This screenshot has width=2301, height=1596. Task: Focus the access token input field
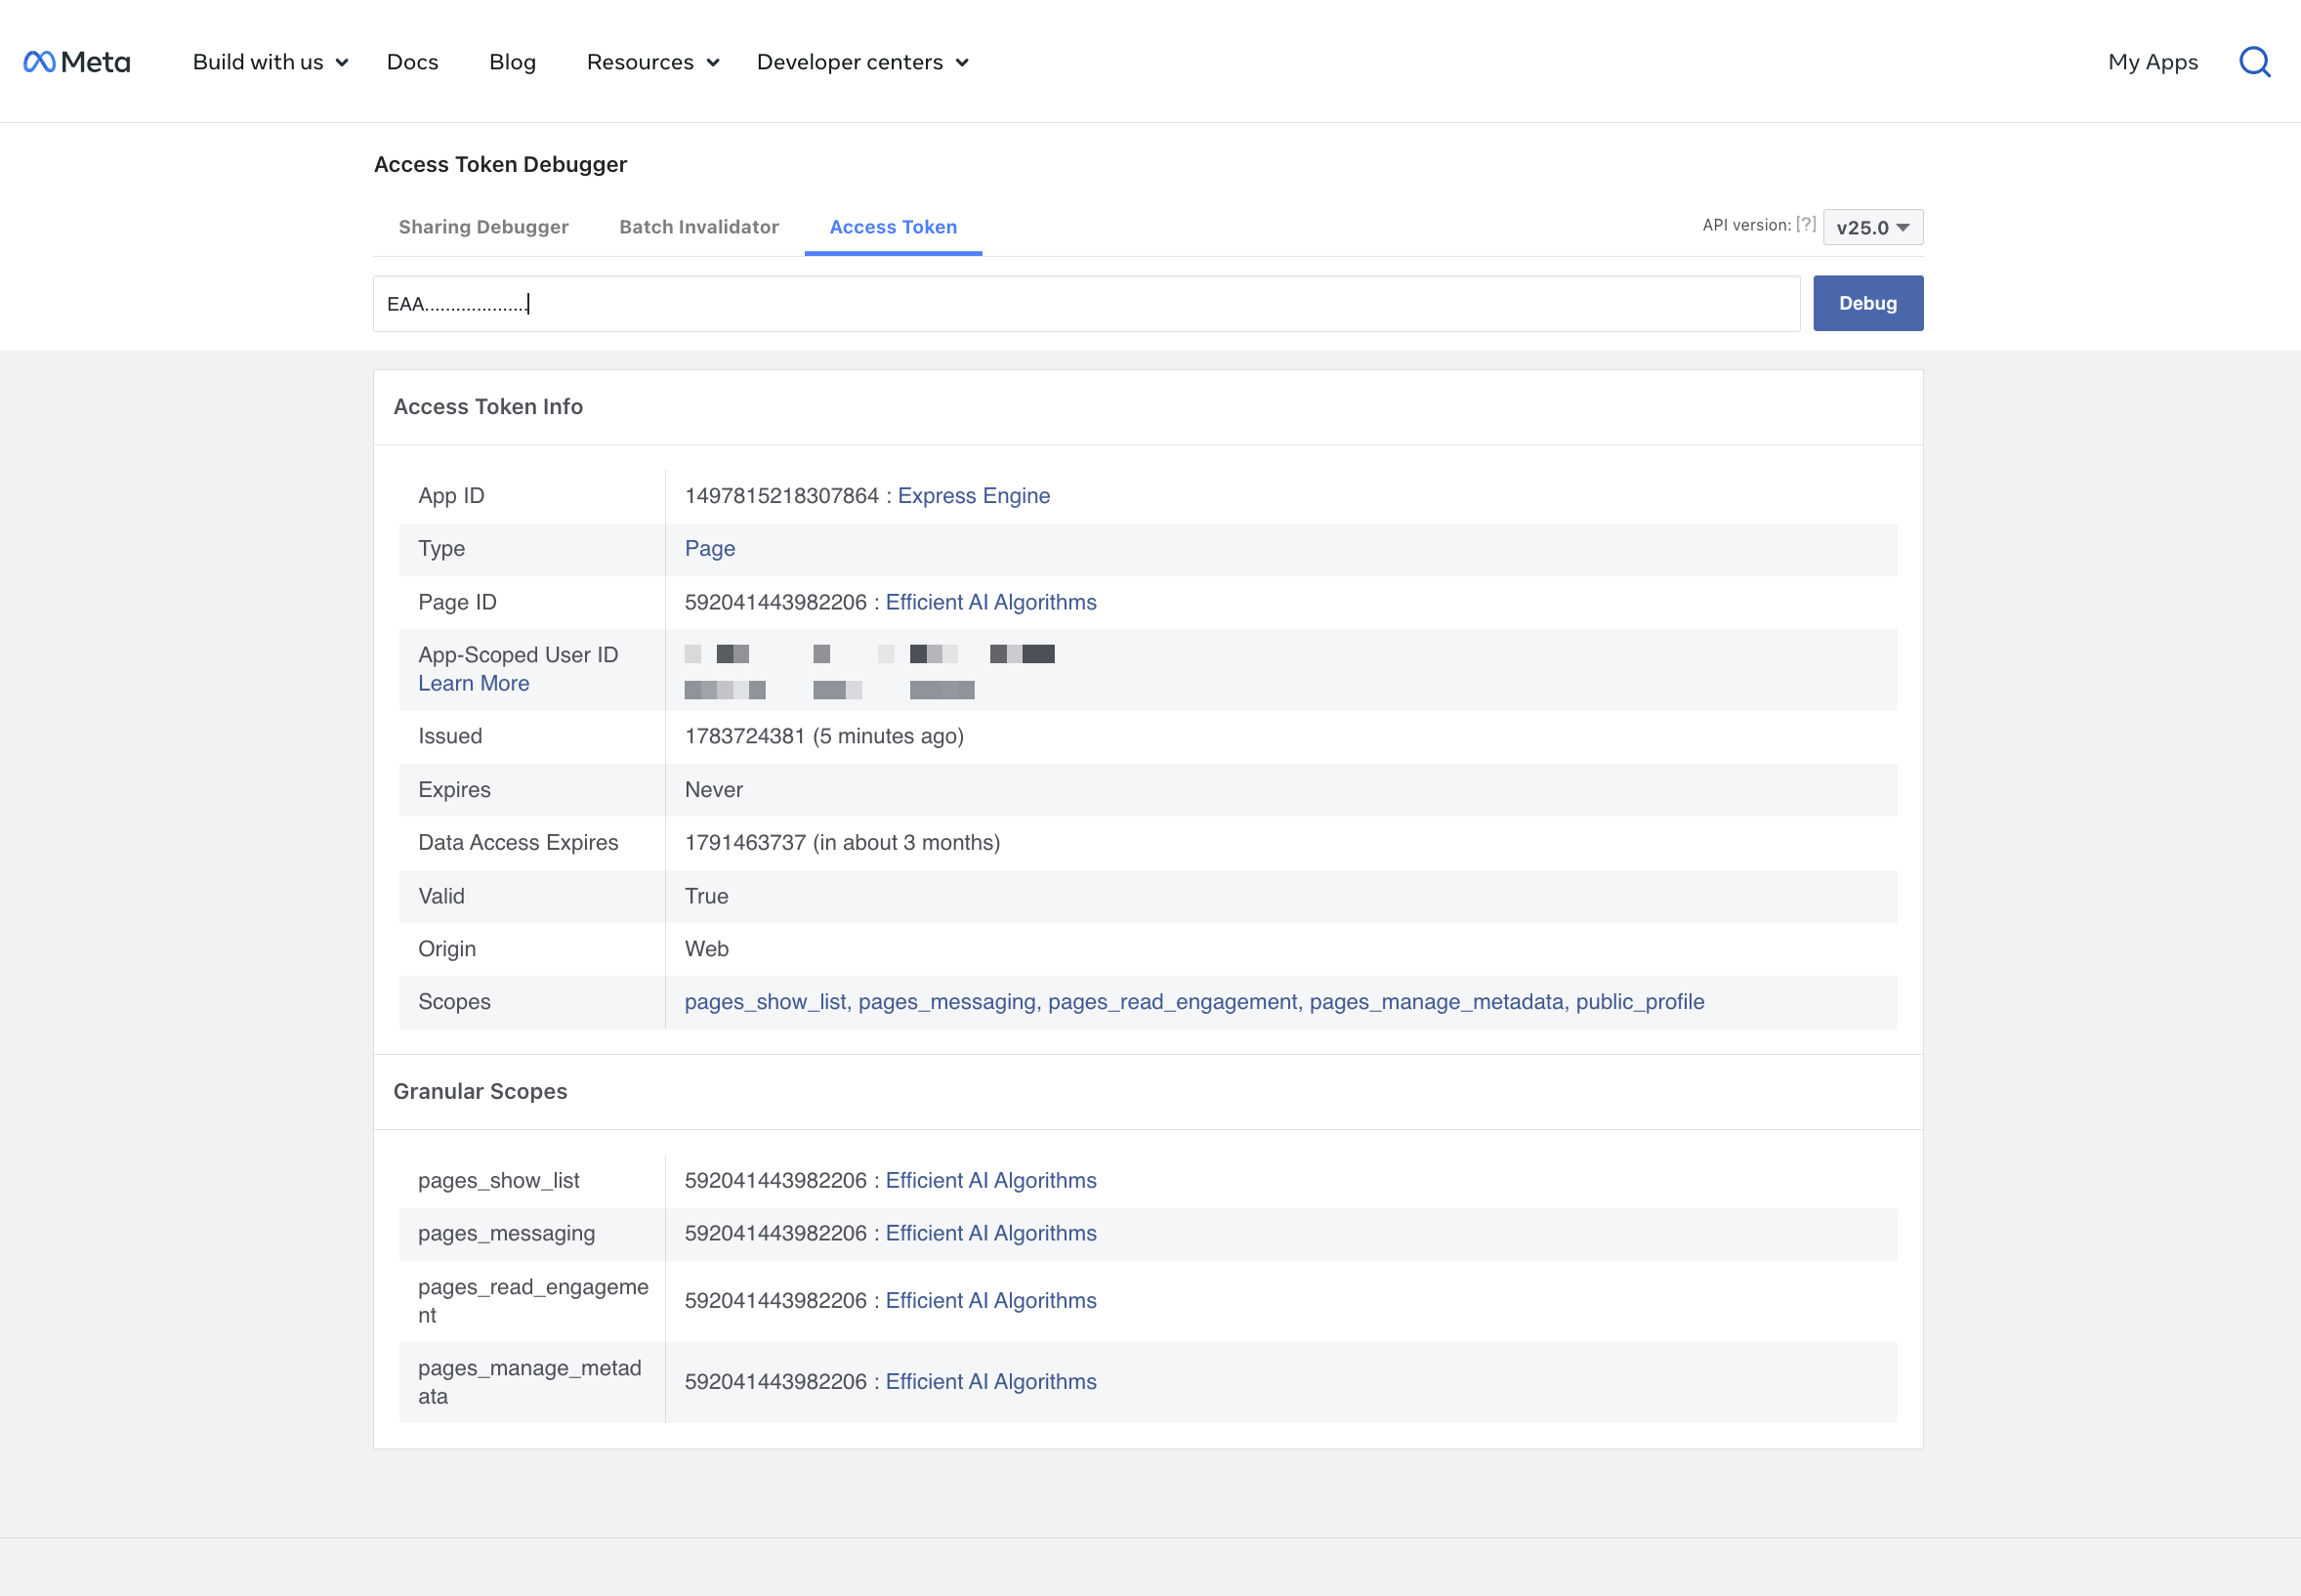(1086, 303)
